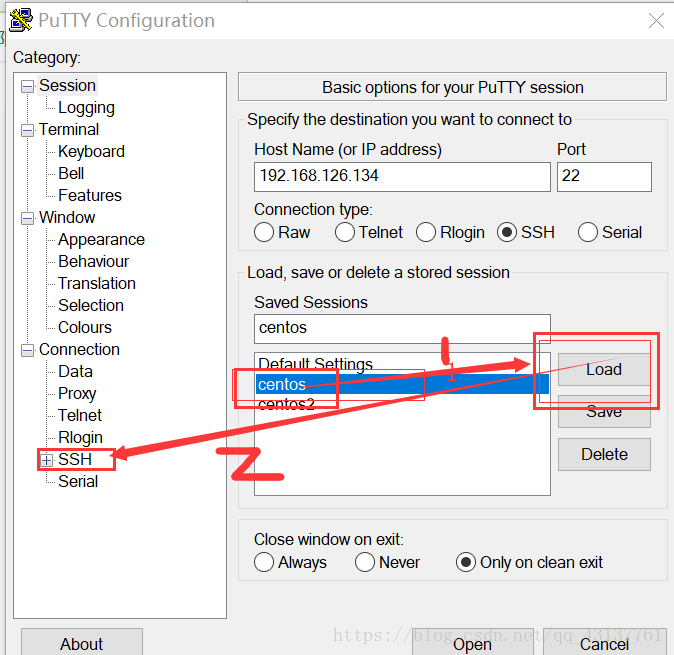Image resolution: width=674 pixels, height=655 pixels.
Task: Open the Connection category
Action: pos(79,349)
